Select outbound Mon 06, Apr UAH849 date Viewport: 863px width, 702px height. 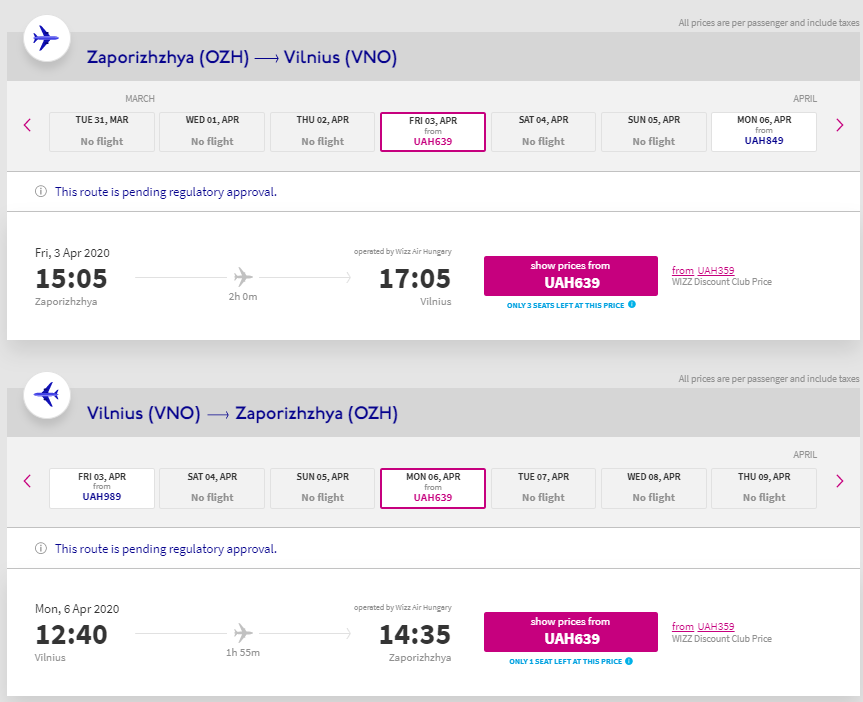[763, 131]
